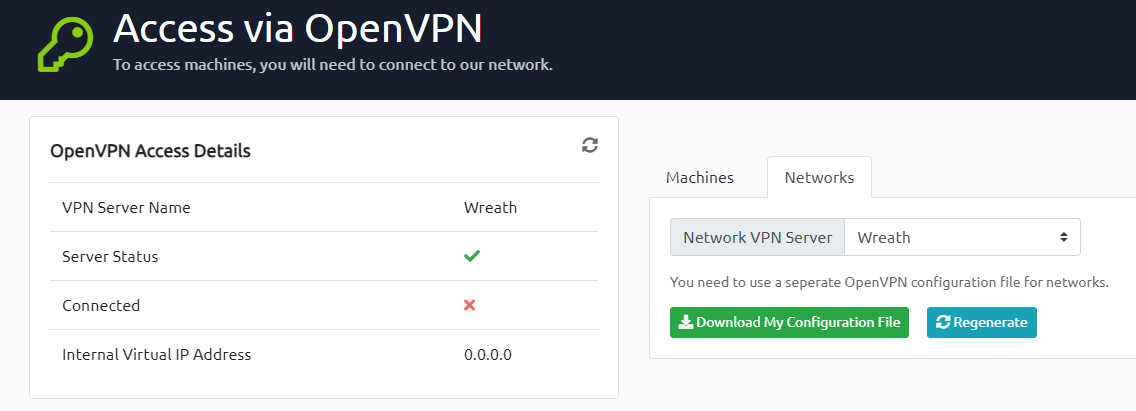Click the sync icon on Regenerate button

click(943, 323)
